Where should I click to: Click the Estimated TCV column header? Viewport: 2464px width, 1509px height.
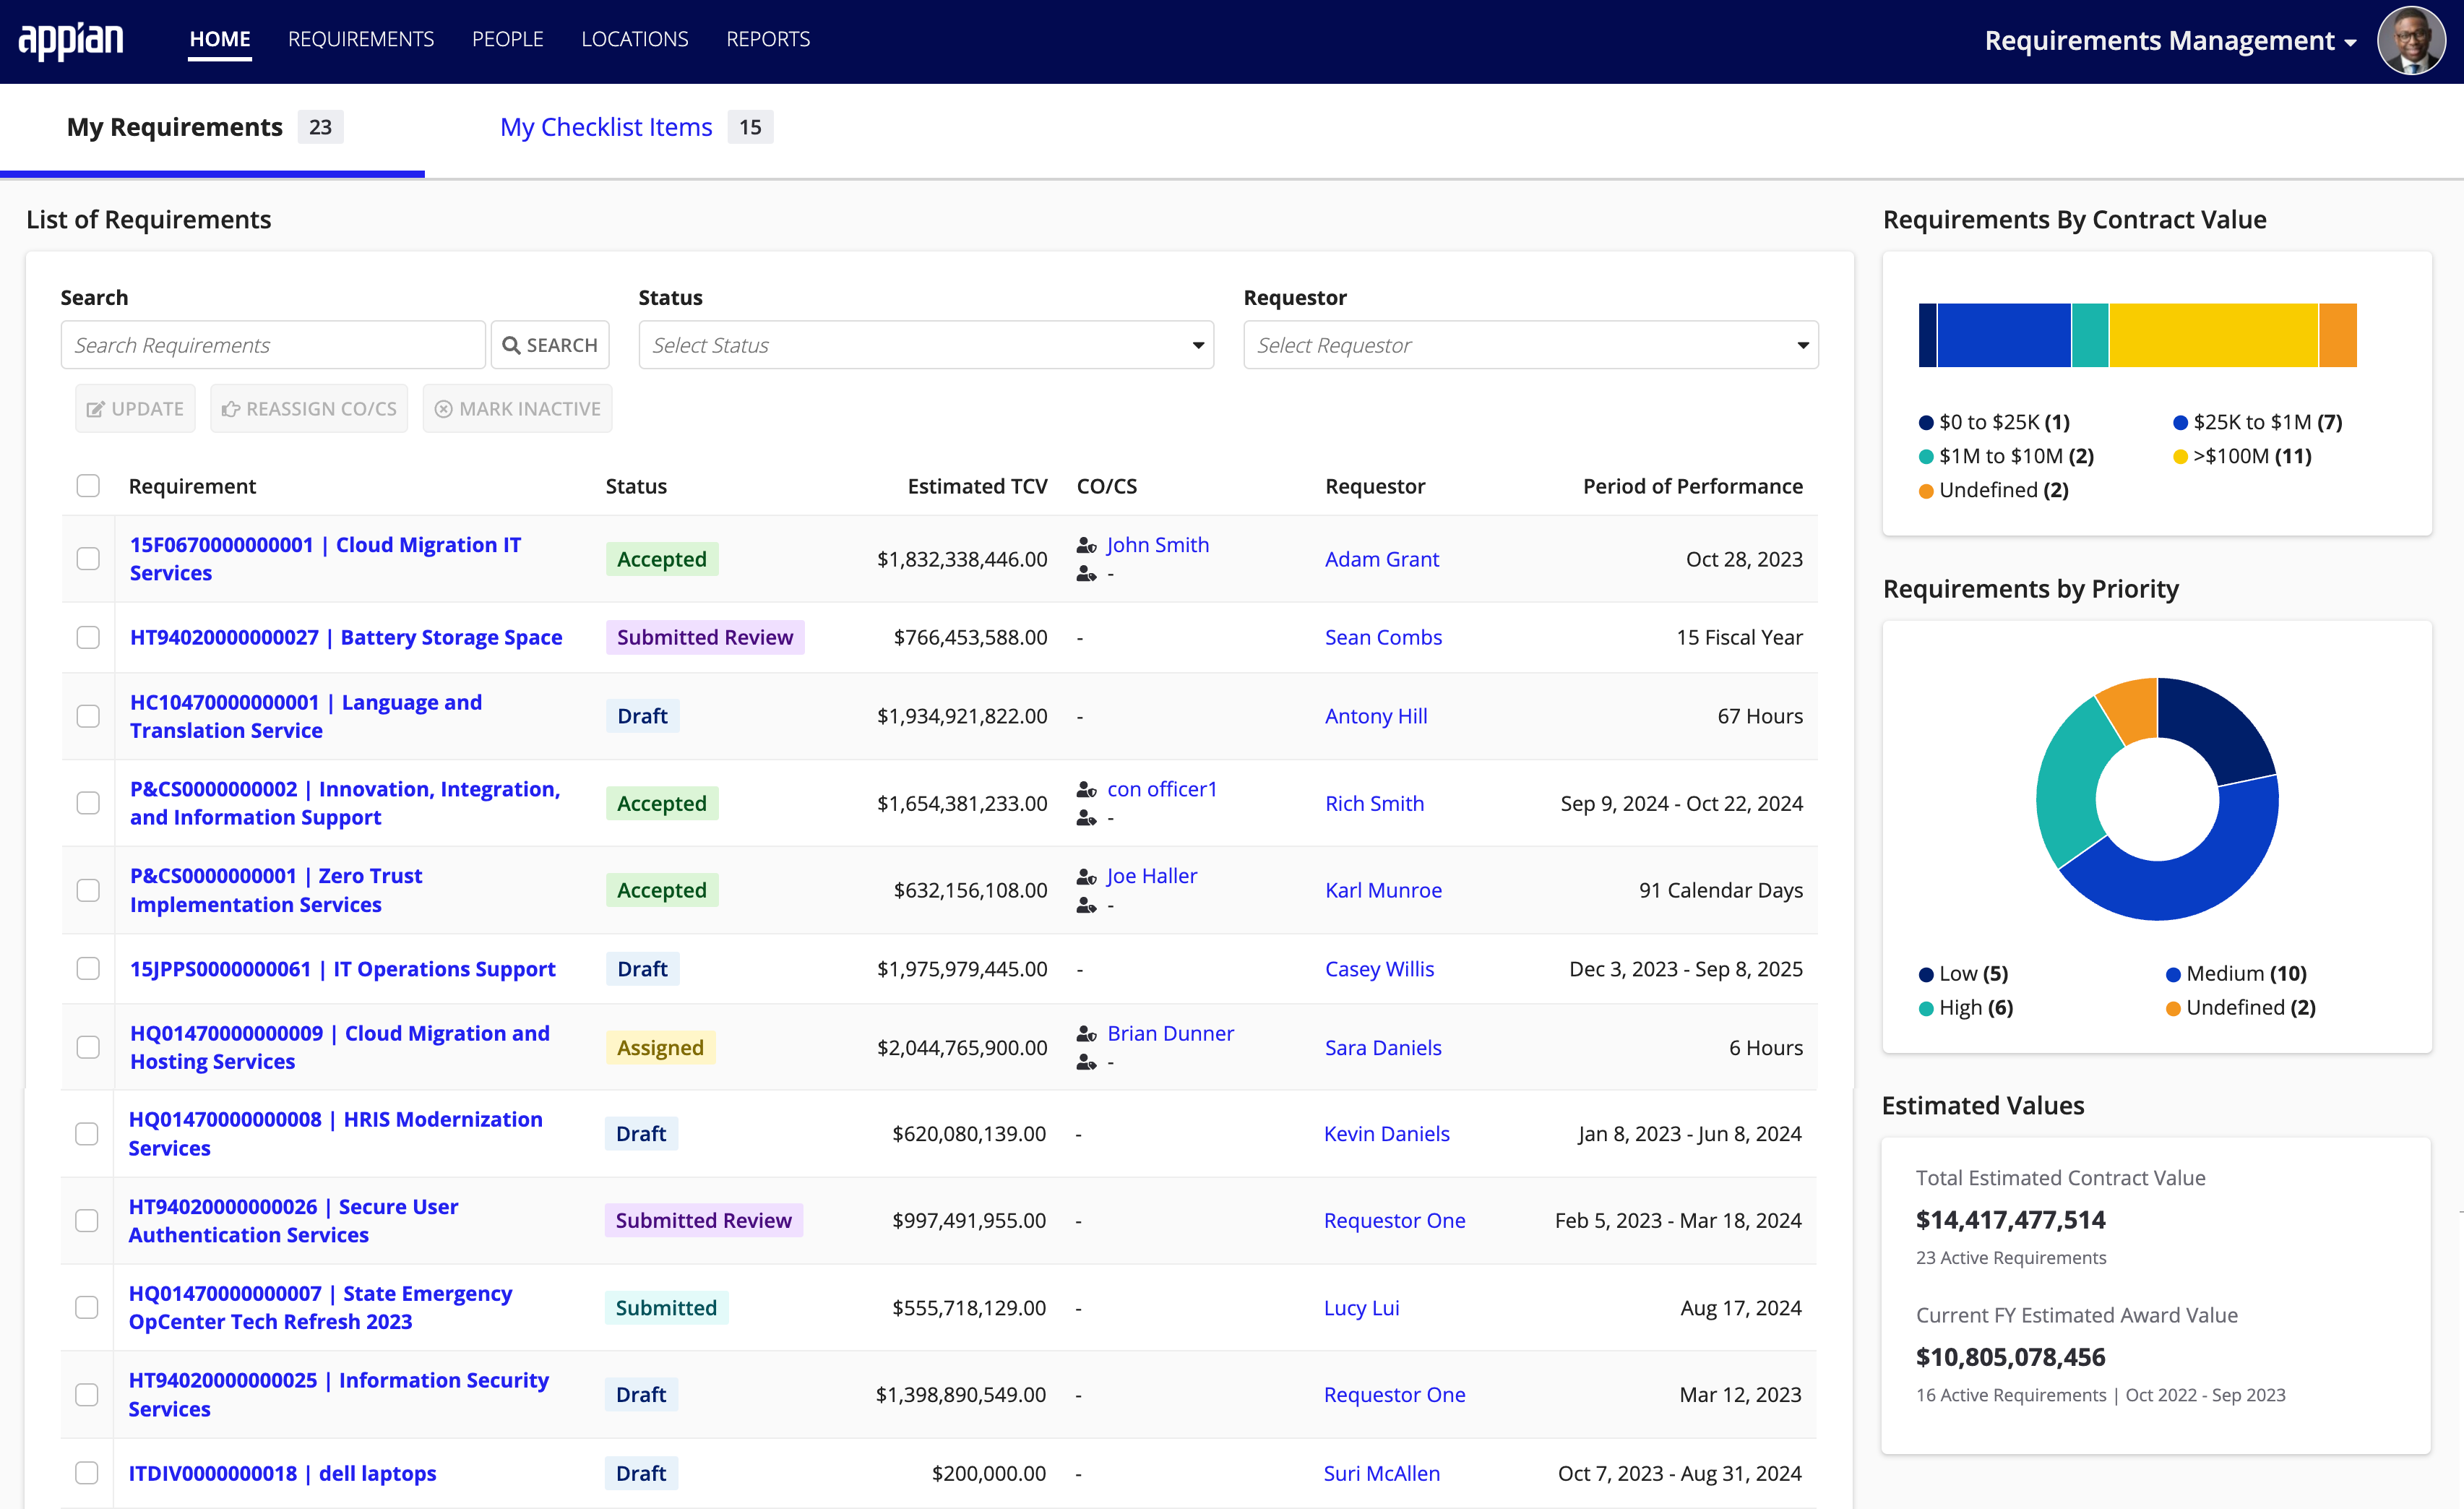click(977, 486)
